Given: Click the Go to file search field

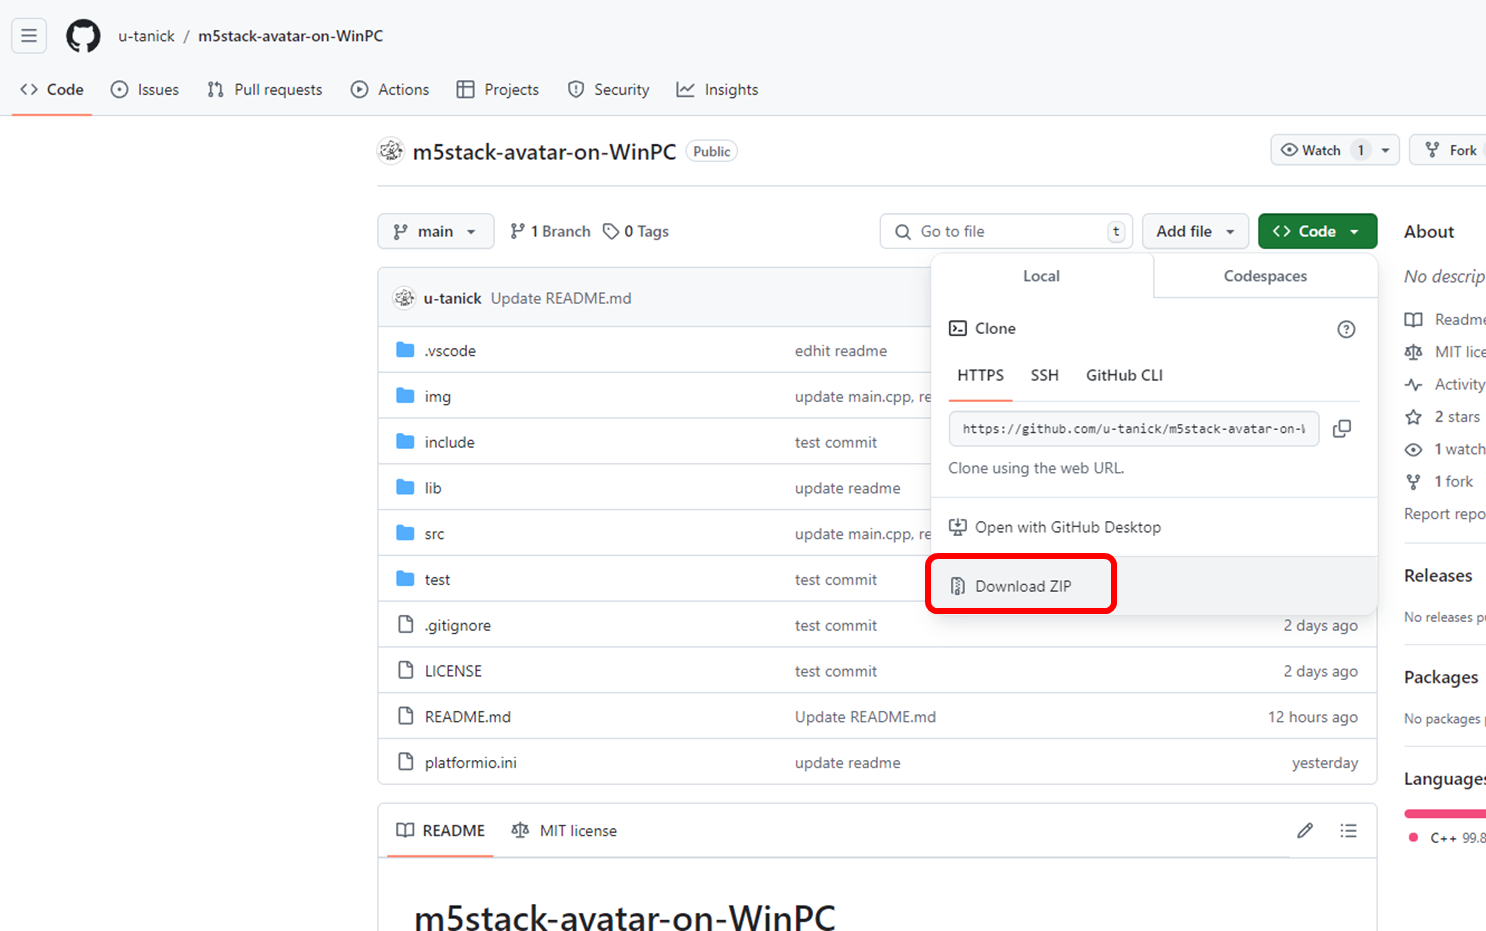Looking at the screenshot, I should click(x=1006, y=231).
